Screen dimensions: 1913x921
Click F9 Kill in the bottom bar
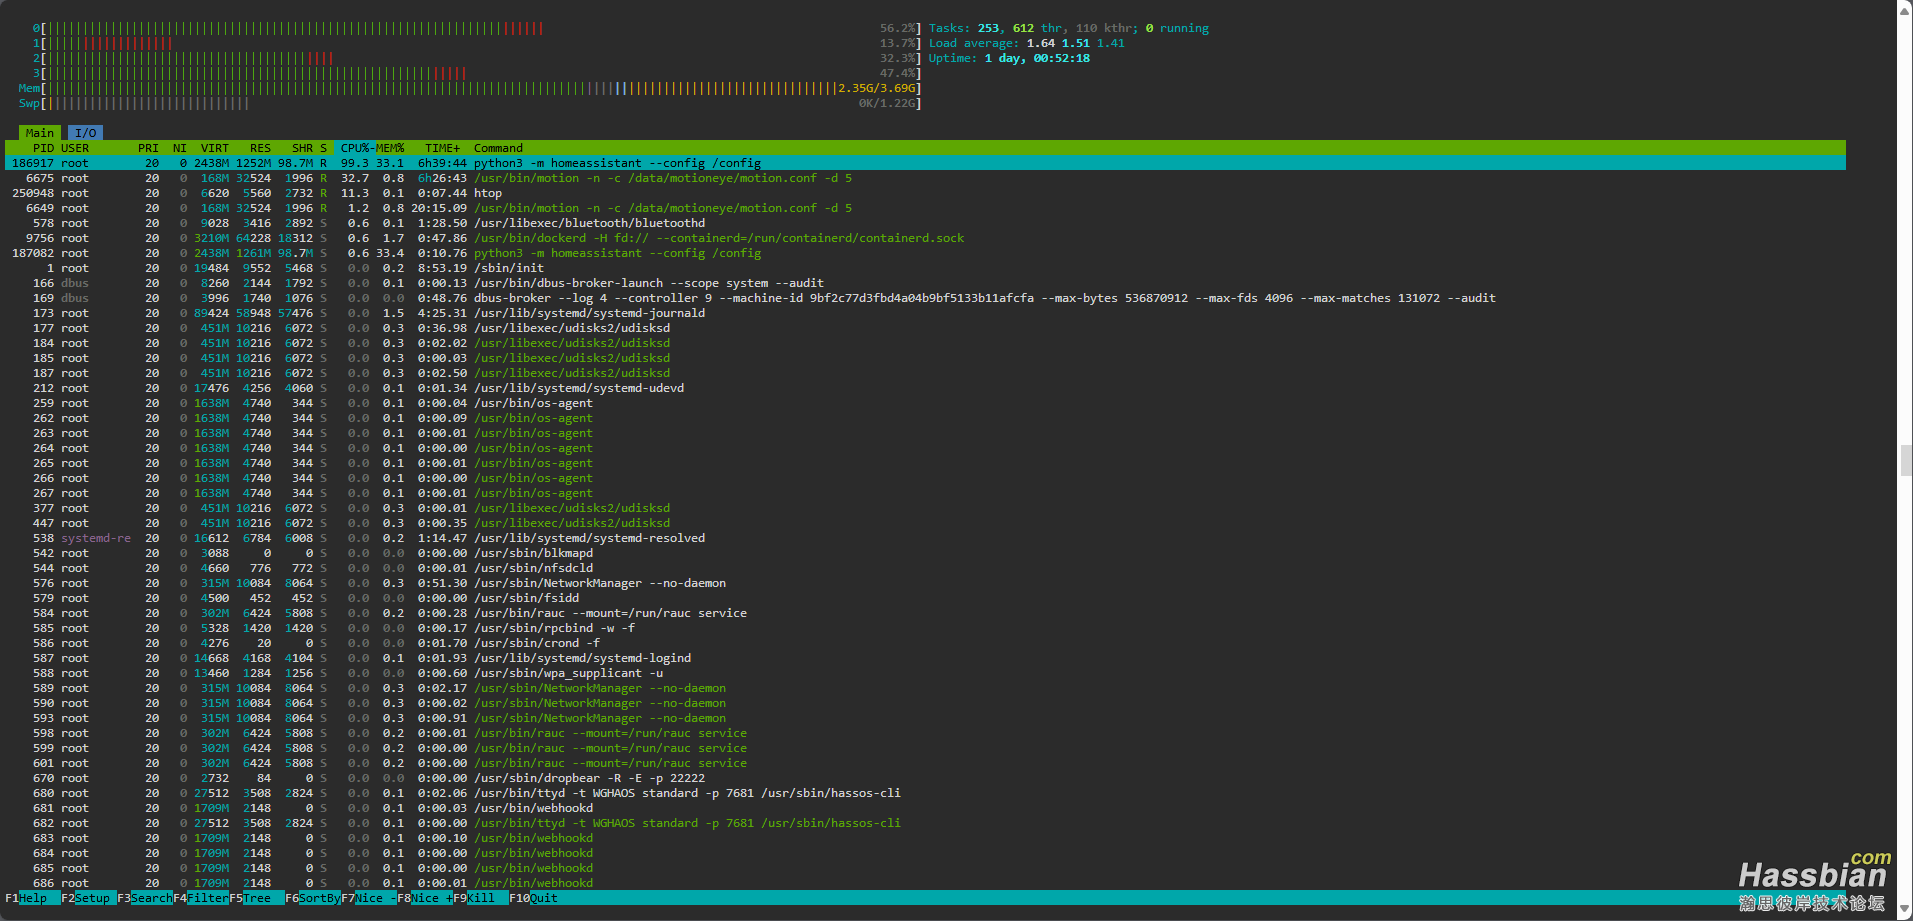pos(480,898)
